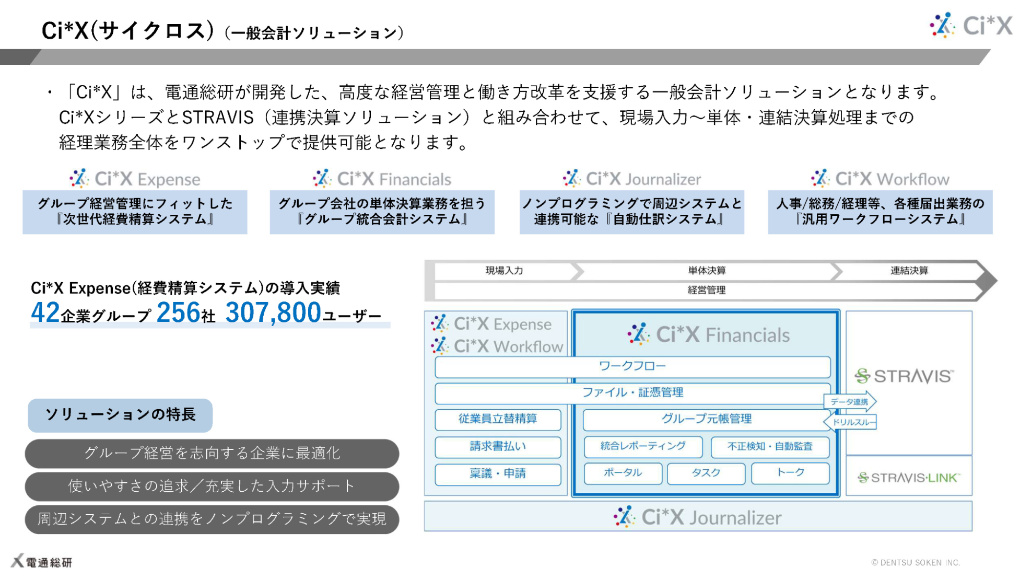Click the Ci*X logo in top-right corner
The width and height of the screenshot is (1020, 579).
click(x=971, y=25)
